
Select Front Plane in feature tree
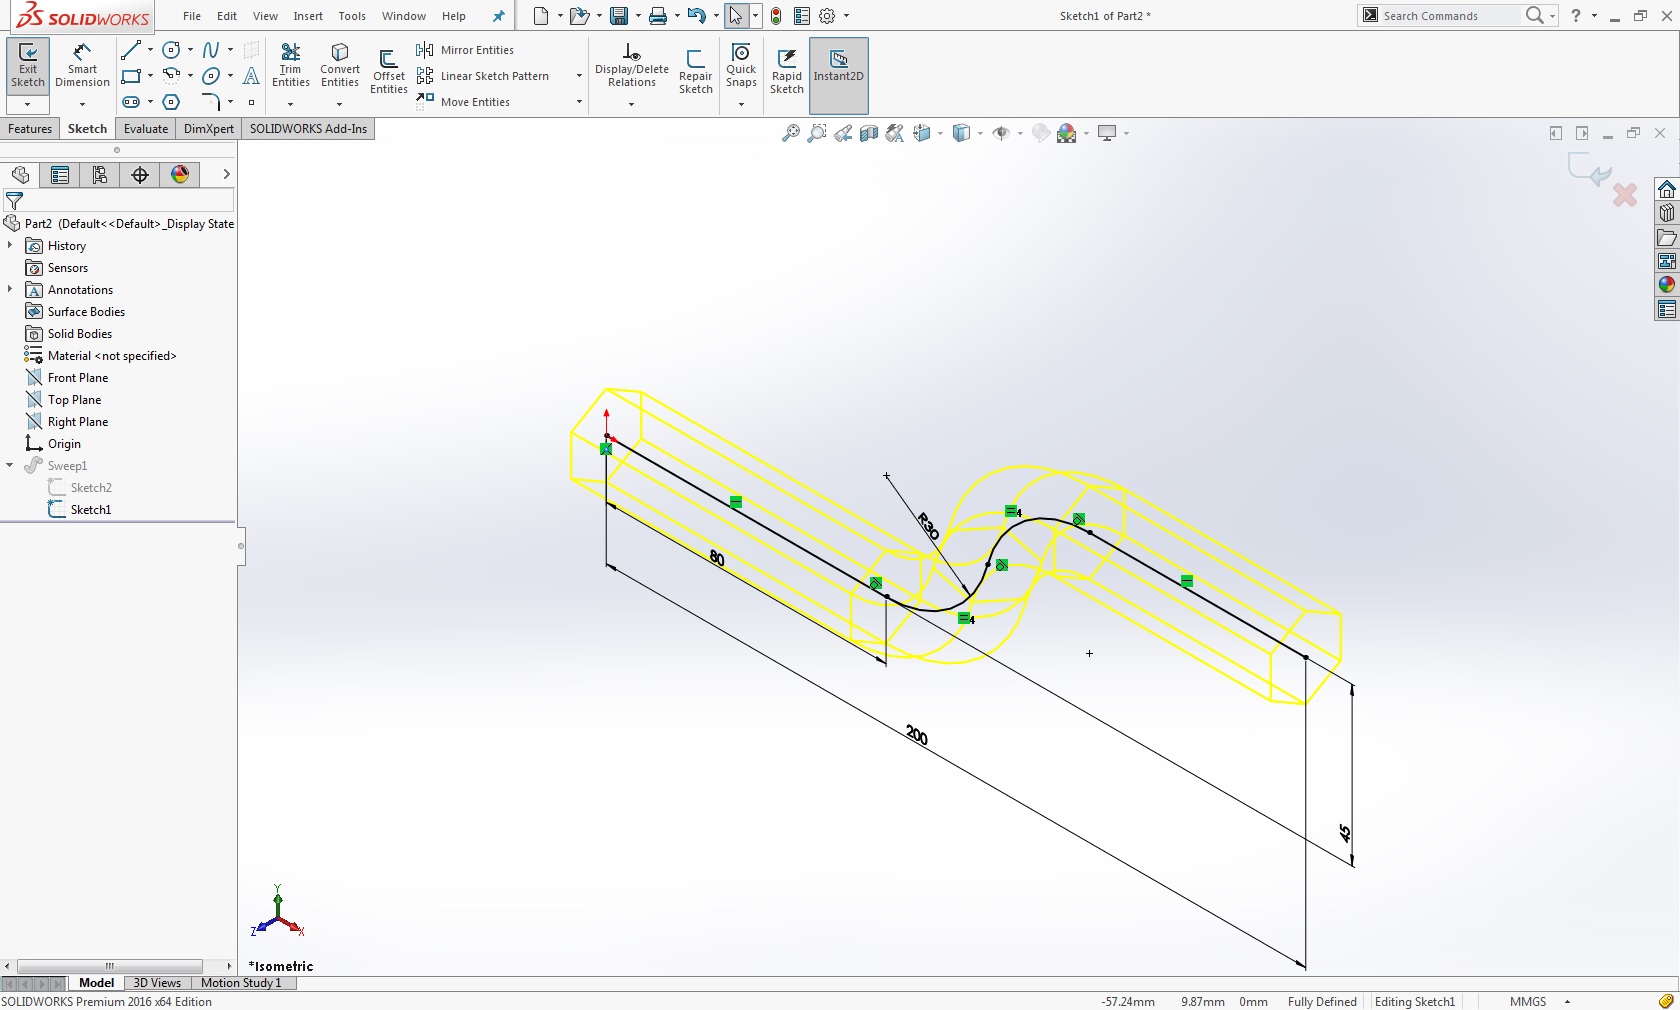tap(77, 378)
